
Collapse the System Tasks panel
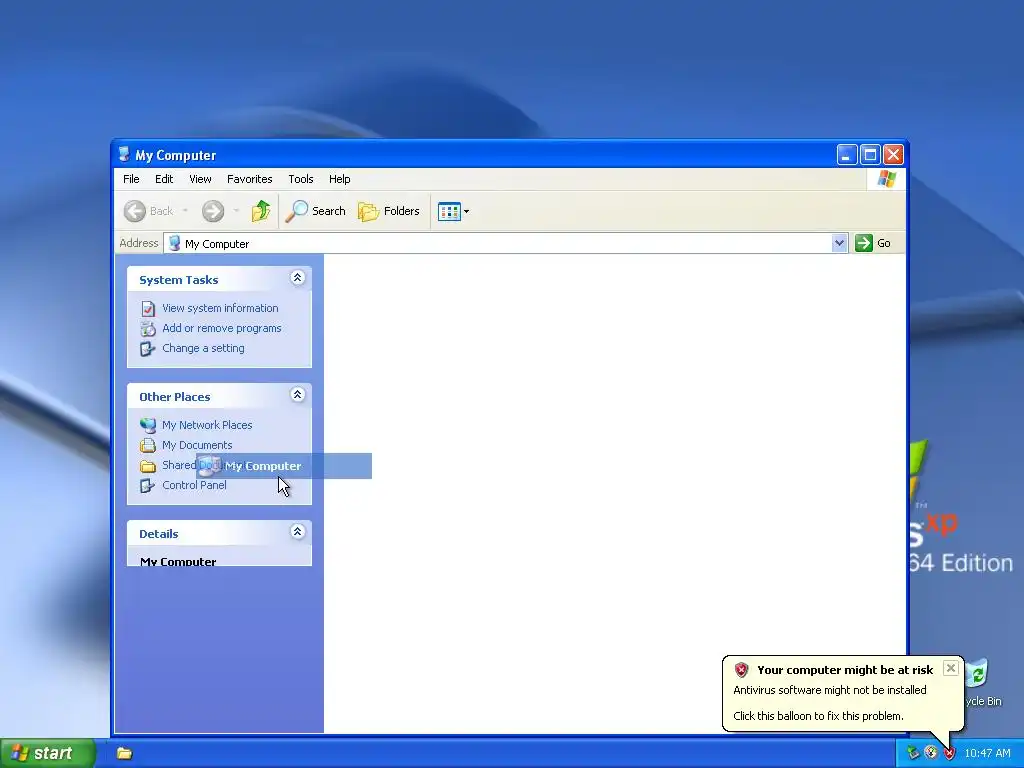[297, 278]
